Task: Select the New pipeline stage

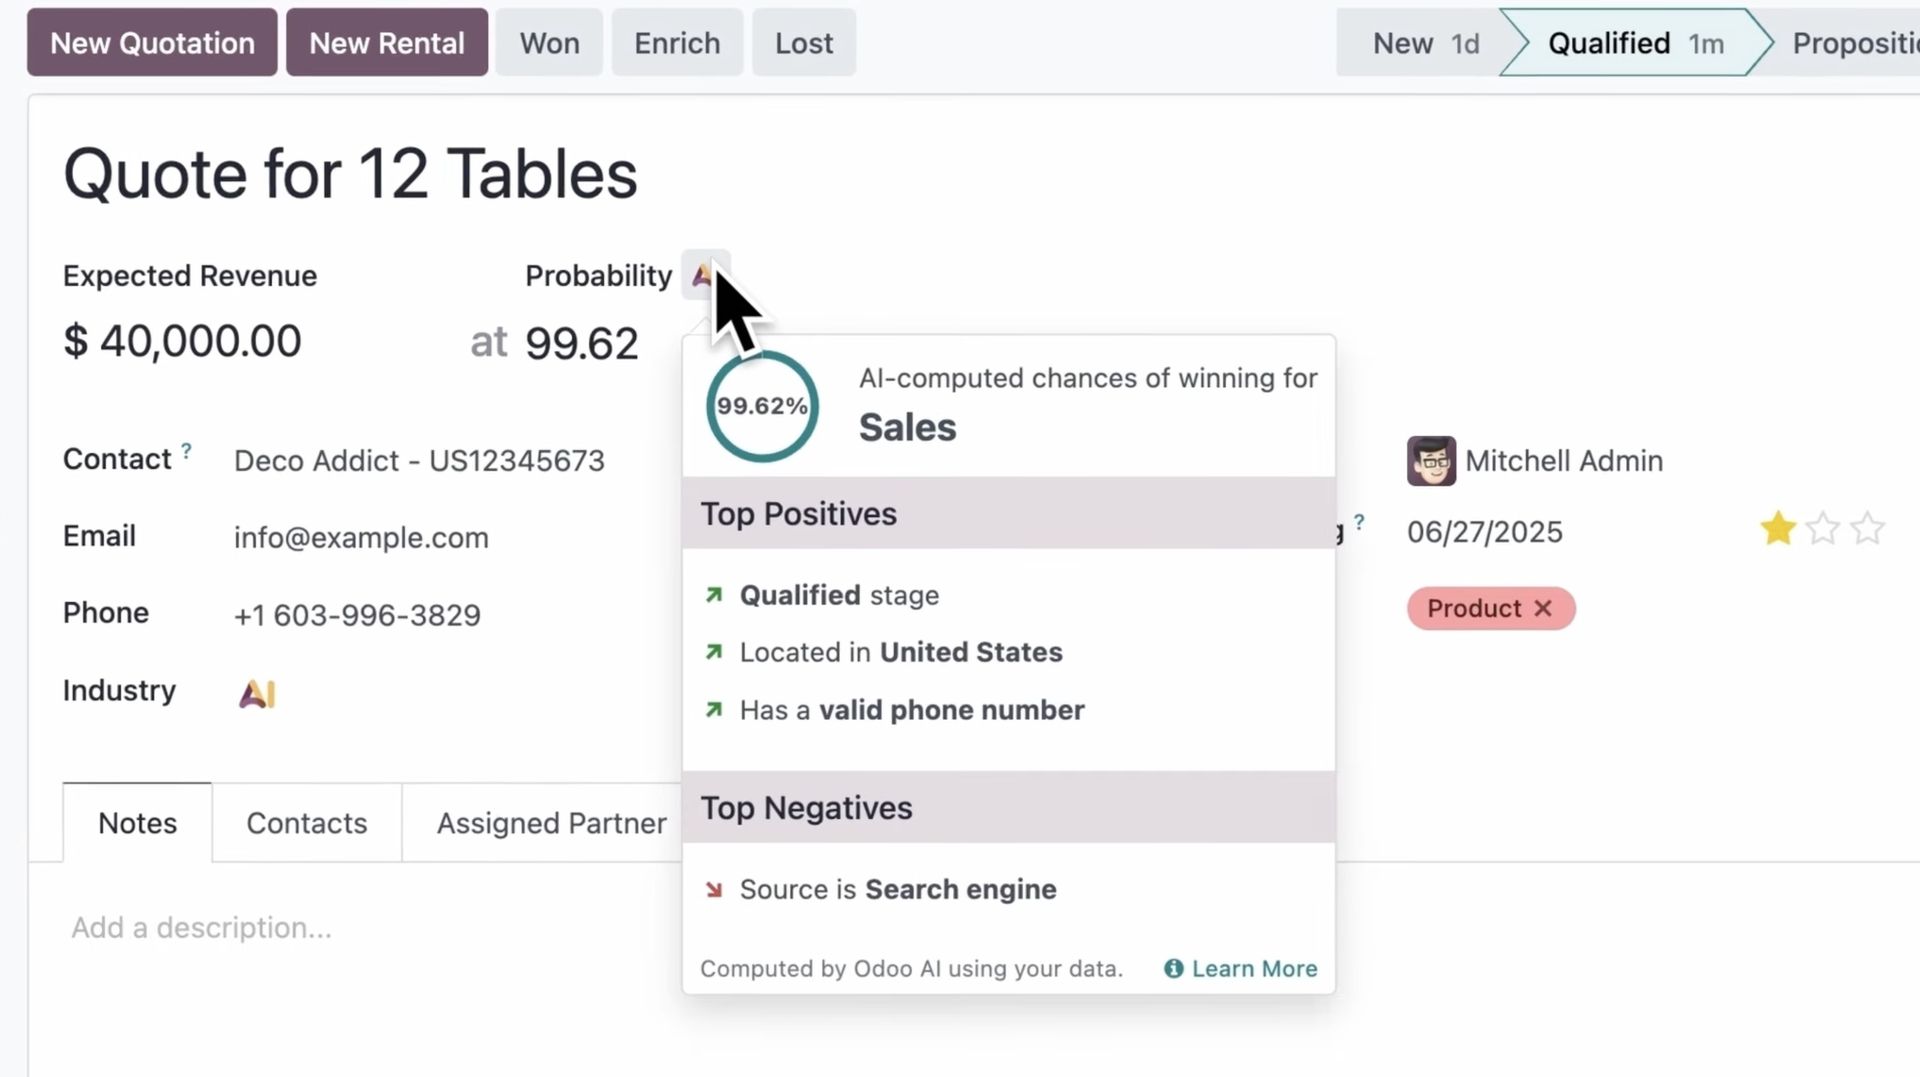Action: 1424,43
